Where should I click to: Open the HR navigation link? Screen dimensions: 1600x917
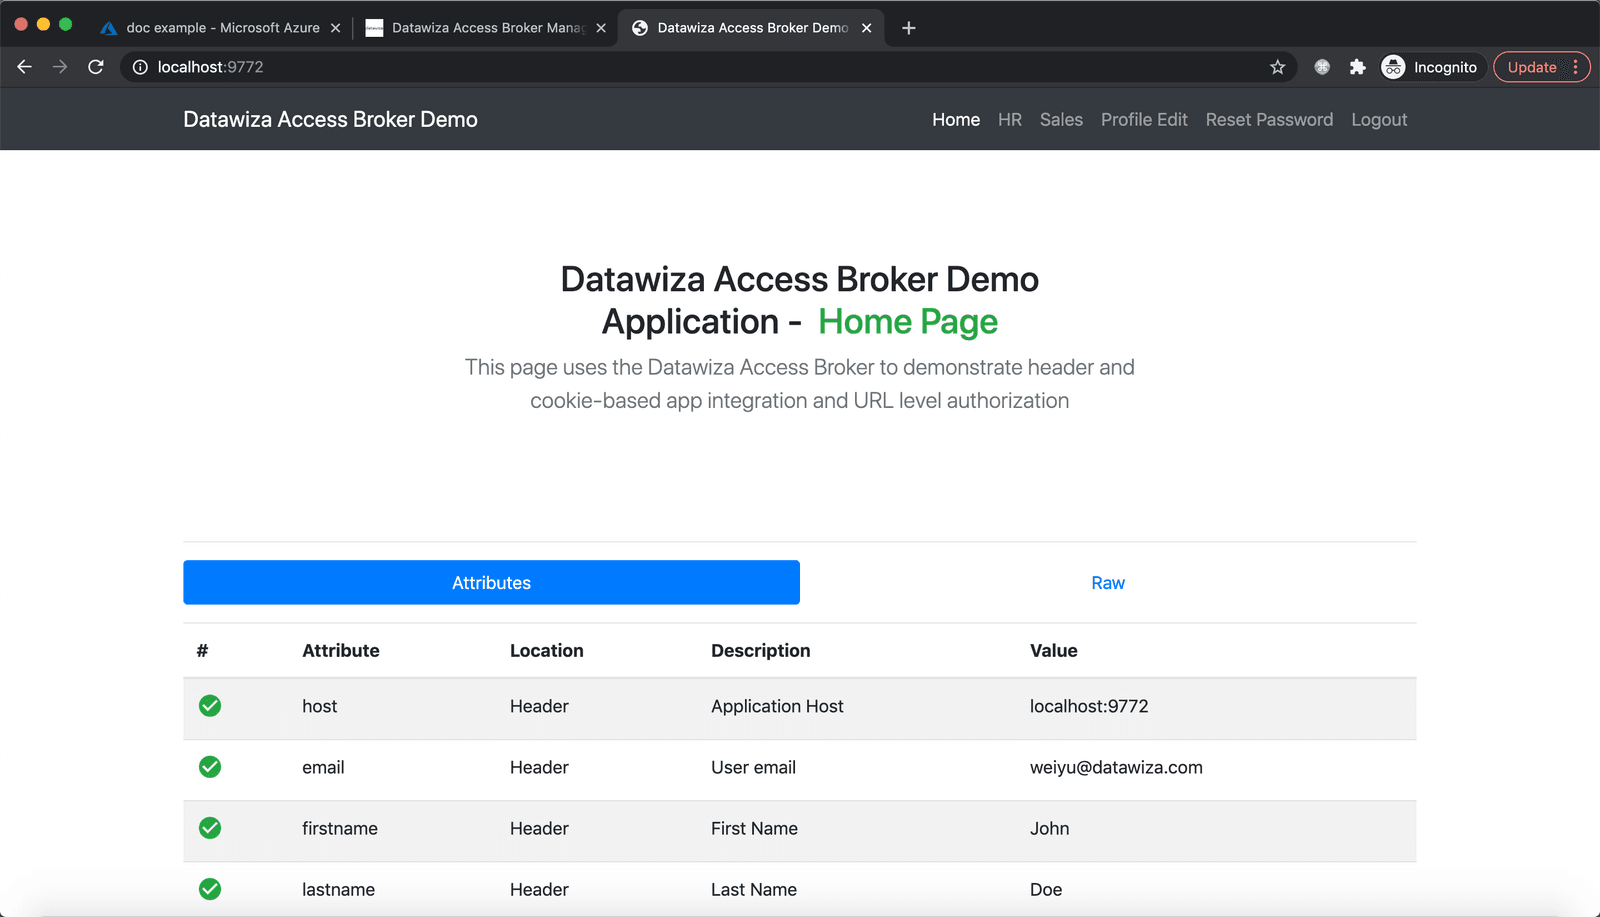click(1010, 119)
